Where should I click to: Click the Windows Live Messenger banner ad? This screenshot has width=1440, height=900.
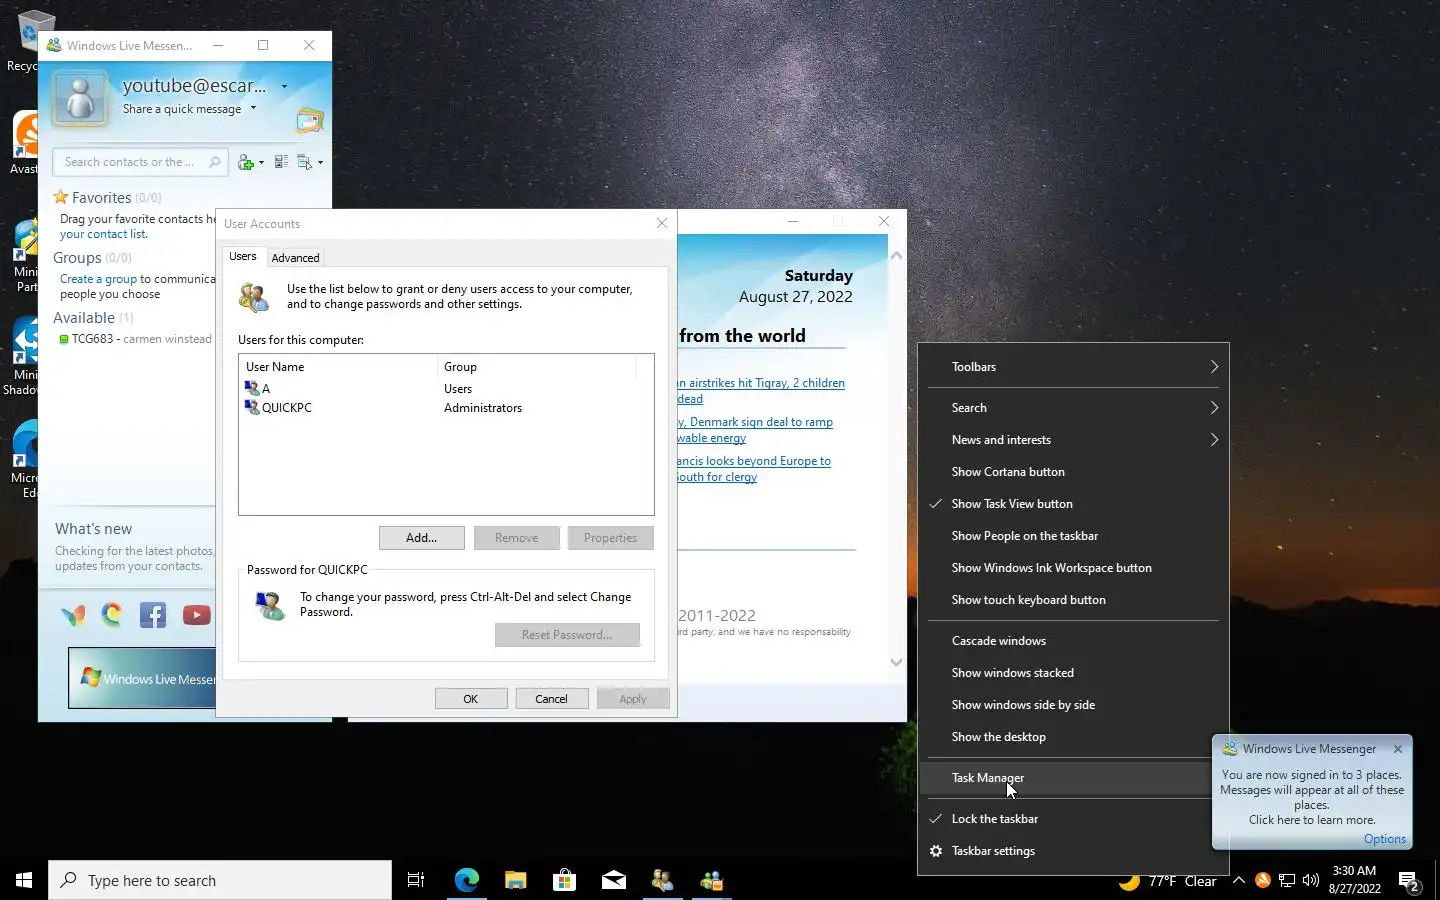(142, 678)
